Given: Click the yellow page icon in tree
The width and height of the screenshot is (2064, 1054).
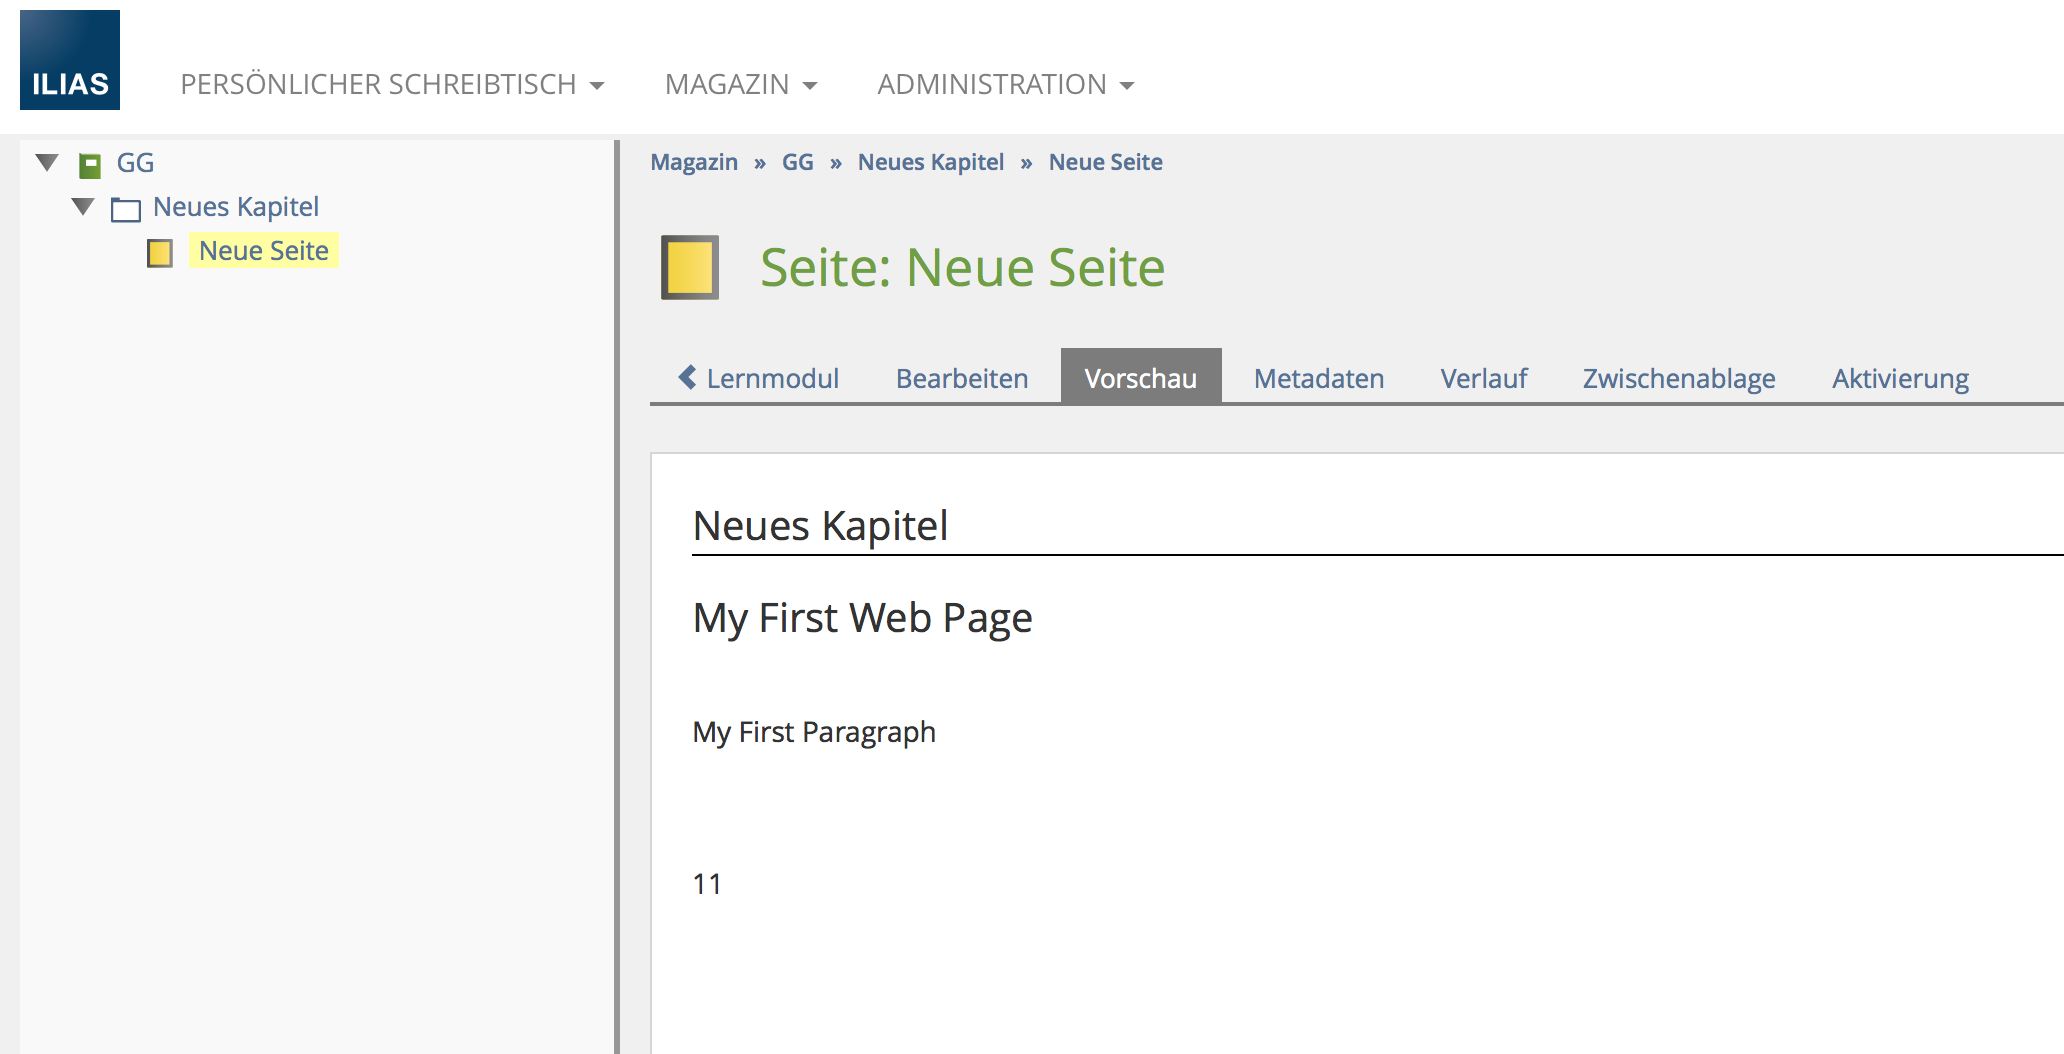Looking at the screenshot, I should (160, 253).
